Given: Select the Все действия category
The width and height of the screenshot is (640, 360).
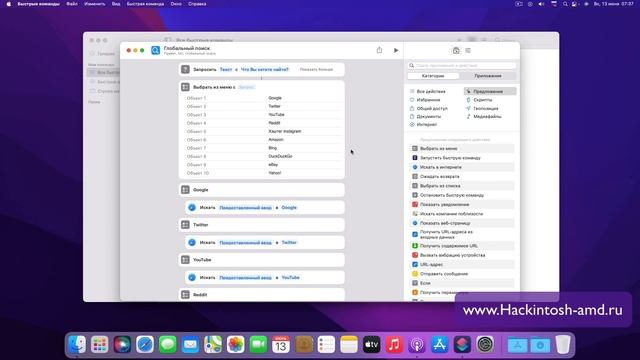Looking at the screenshot, I should click(x=431, y=91).
